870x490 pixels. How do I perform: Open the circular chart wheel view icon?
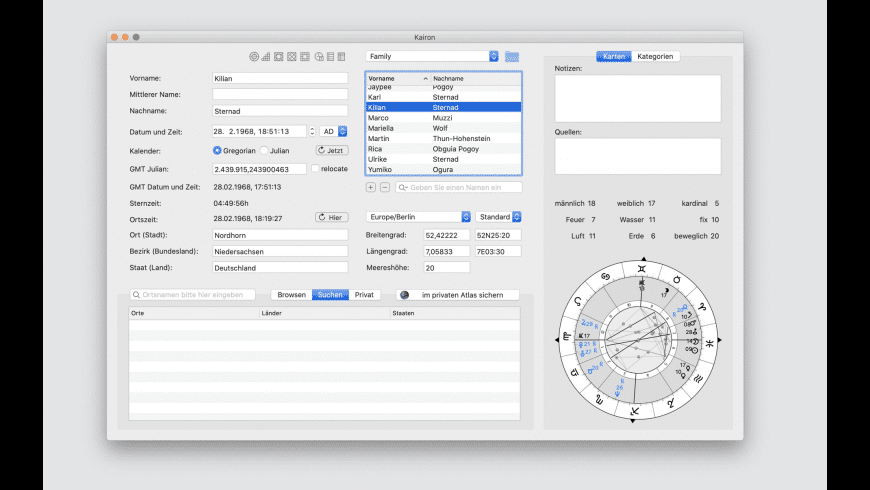(254, 57)
